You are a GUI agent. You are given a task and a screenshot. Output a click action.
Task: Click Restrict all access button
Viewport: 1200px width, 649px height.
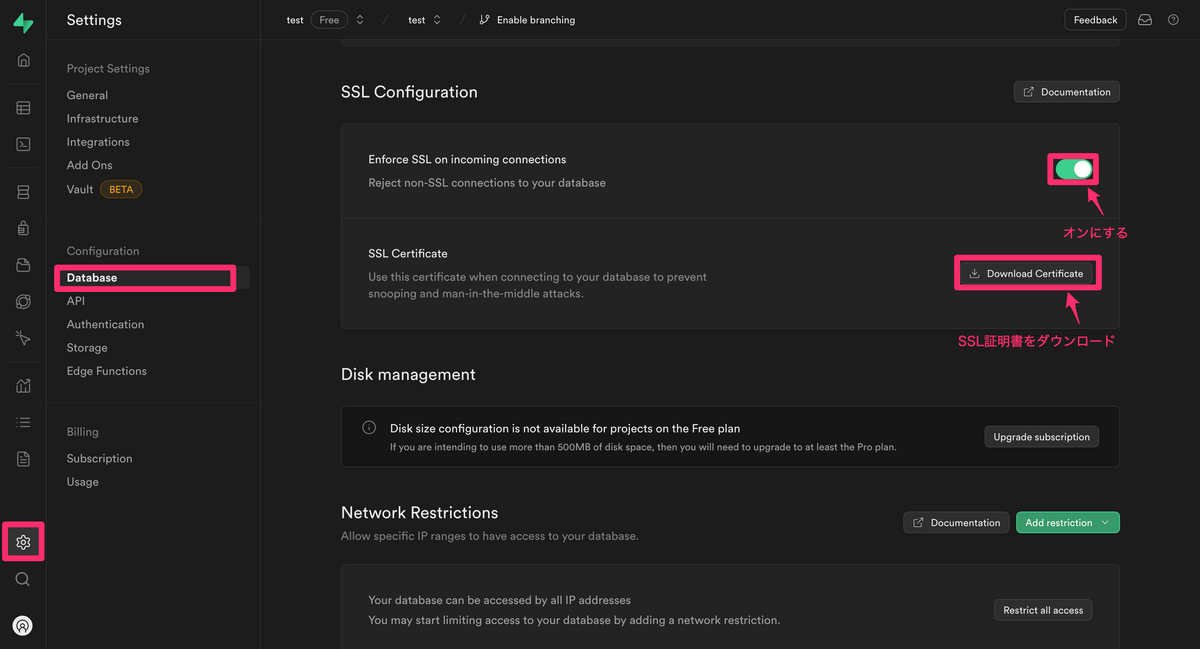[x=1043, y=610]
